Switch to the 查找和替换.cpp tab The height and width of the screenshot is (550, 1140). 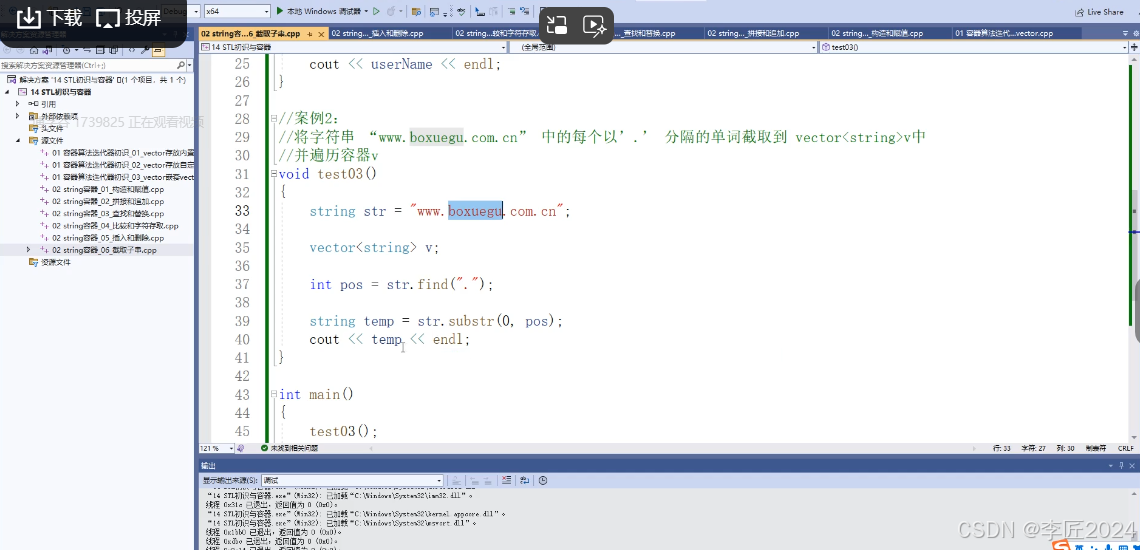[649, 33]
